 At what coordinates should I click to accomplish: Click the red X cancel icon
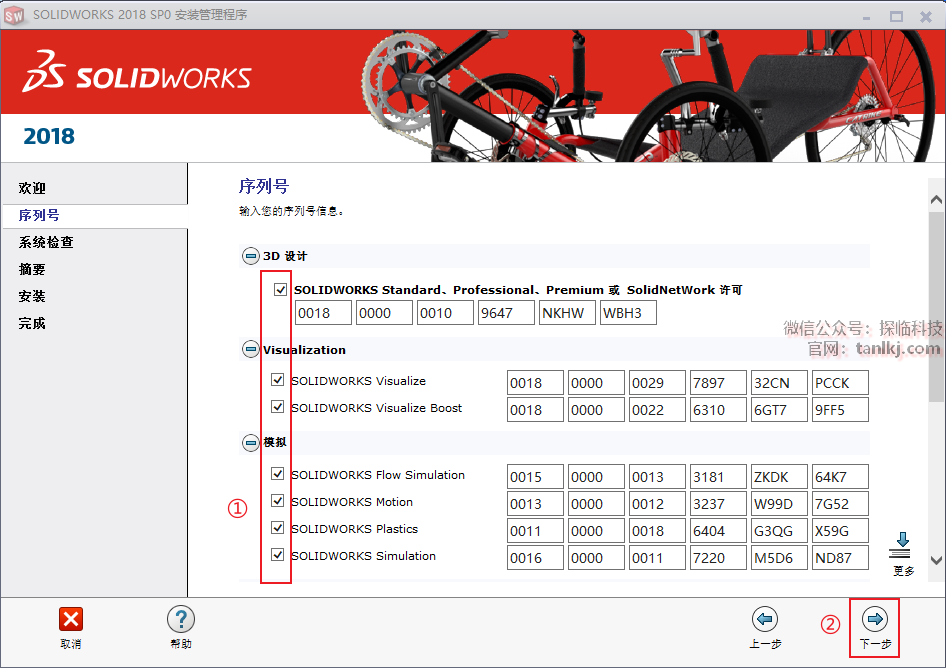click(71, 619)
